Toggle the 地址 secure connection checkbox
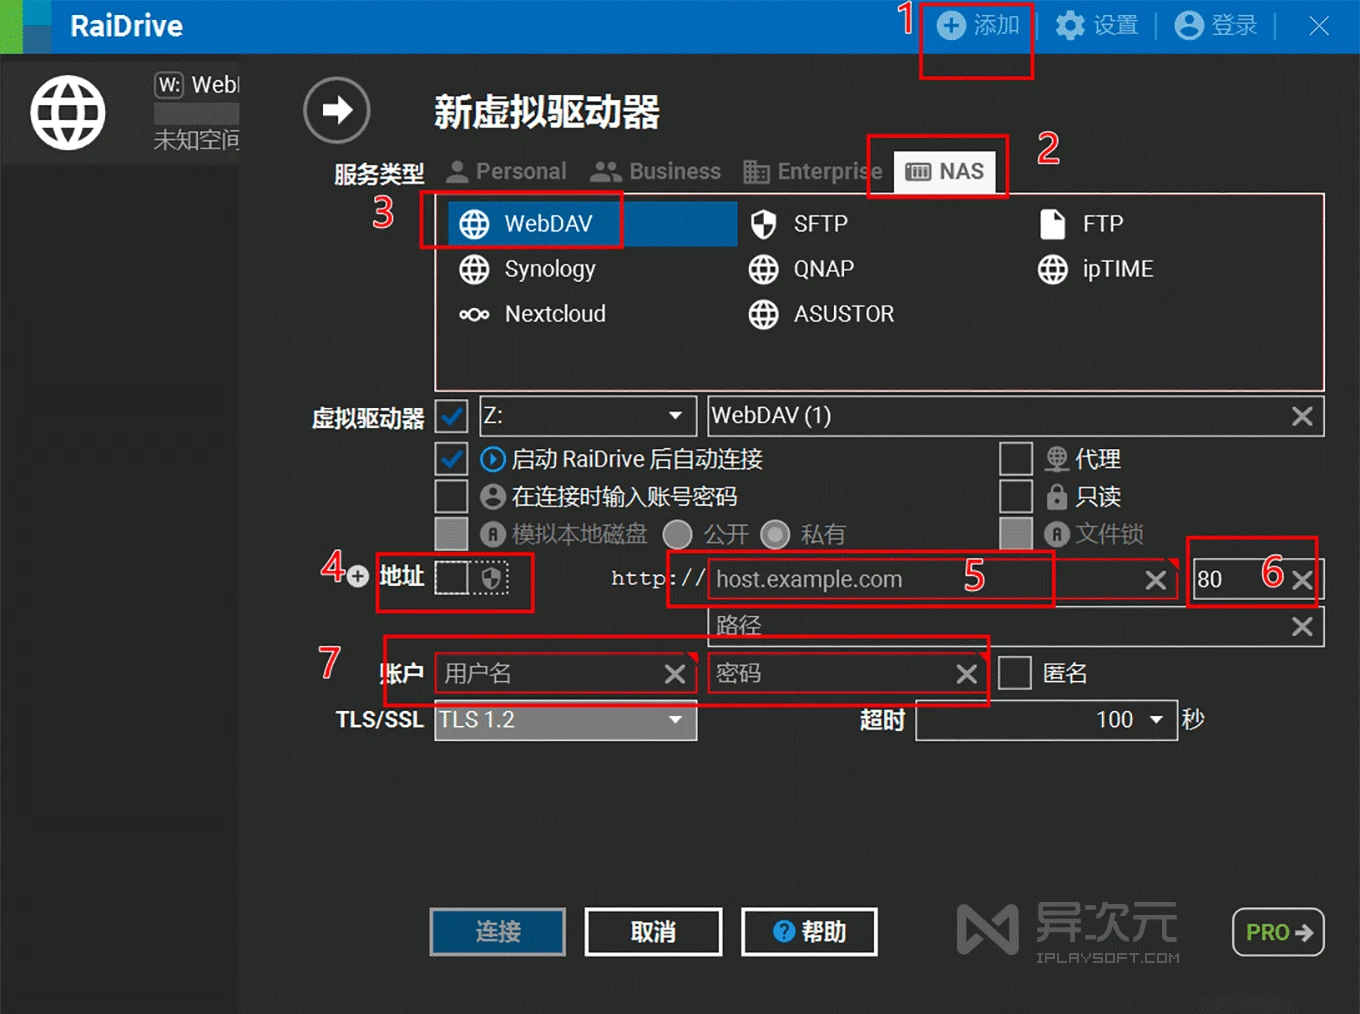 pos(452,577)
